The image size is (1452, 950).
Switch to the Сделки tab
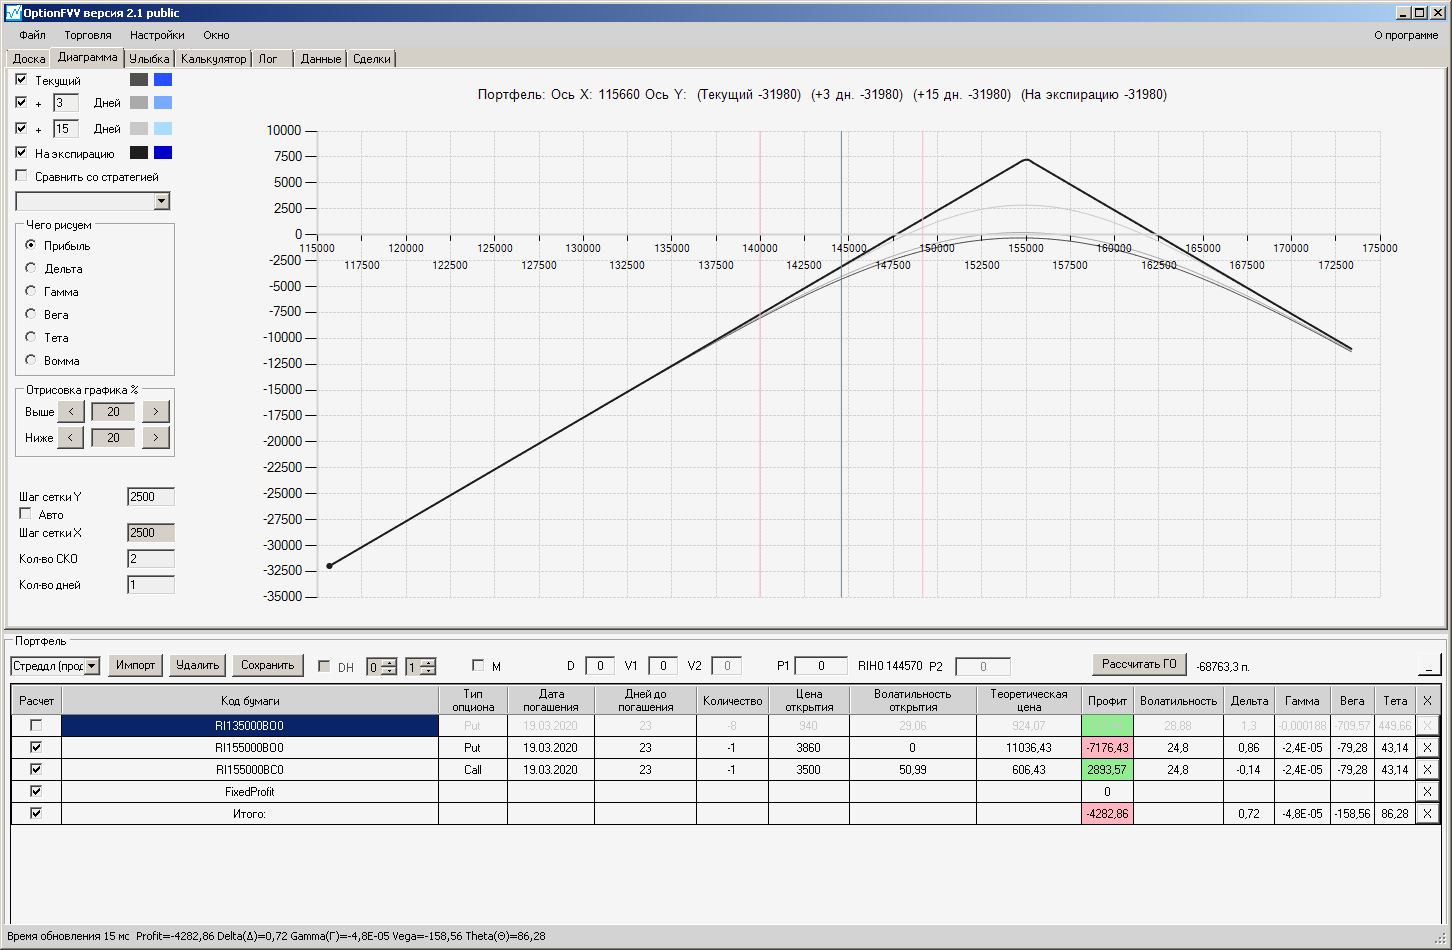372,59
